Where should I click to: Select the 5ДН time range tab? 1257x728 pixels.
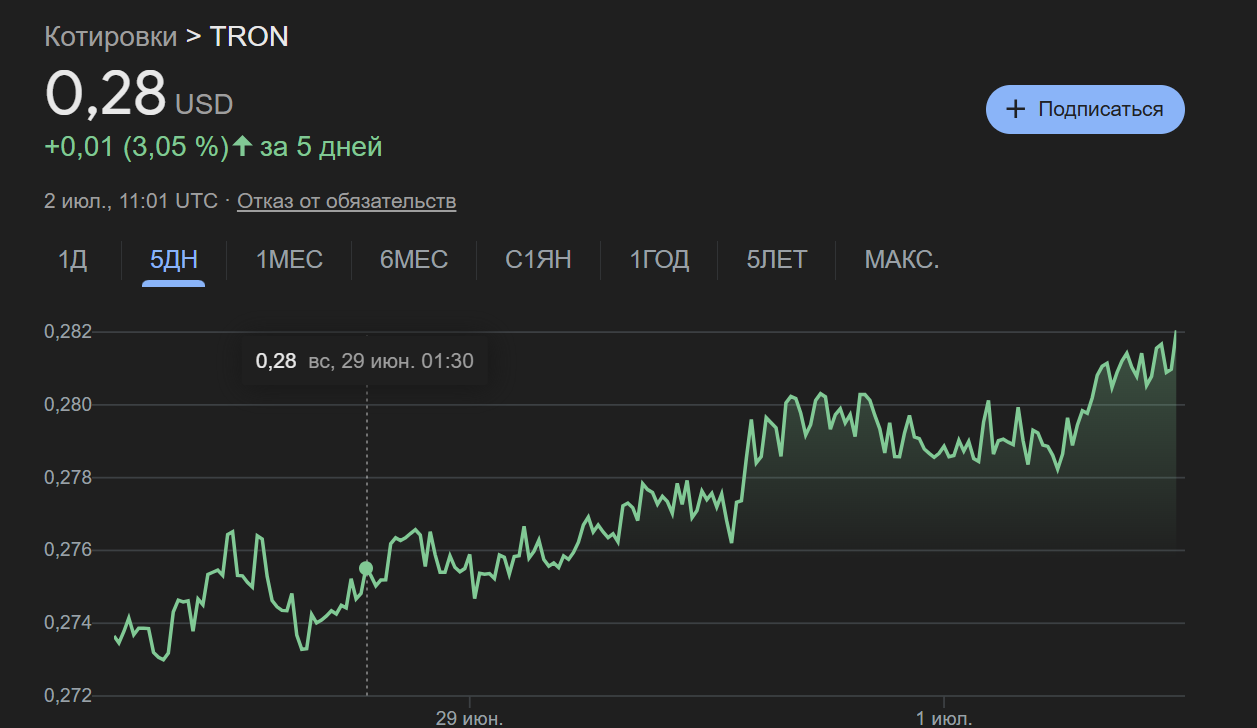174,261
